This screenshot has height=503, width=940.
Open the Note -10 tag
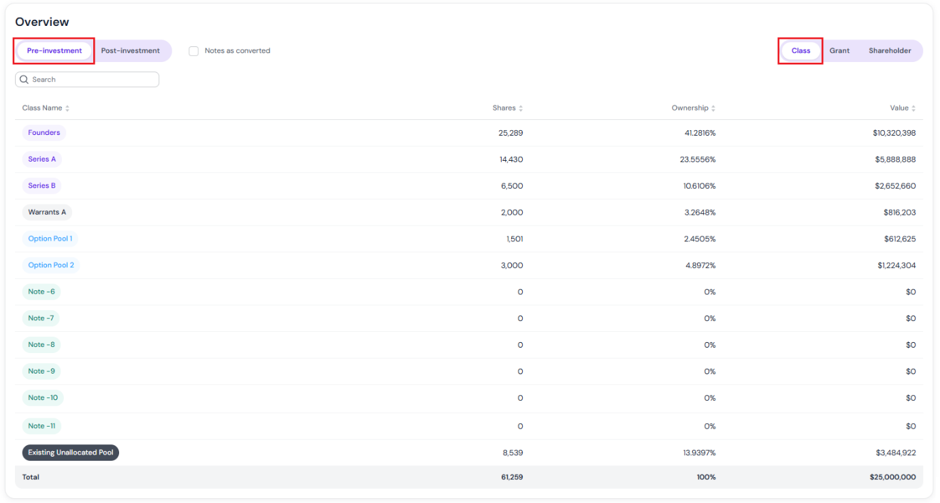43,397
